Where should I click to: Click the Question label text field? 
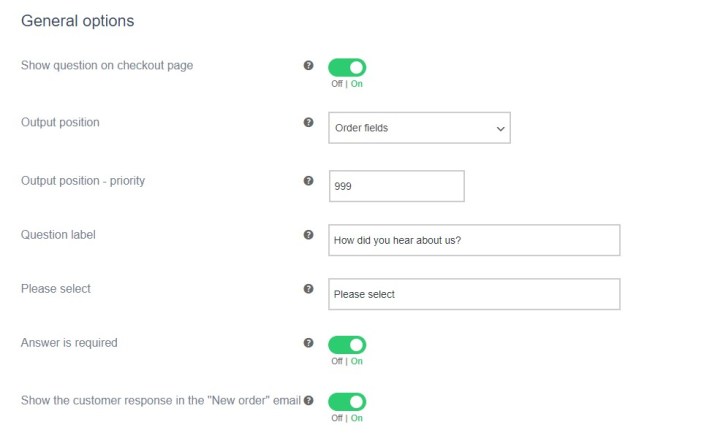[474, 240]
